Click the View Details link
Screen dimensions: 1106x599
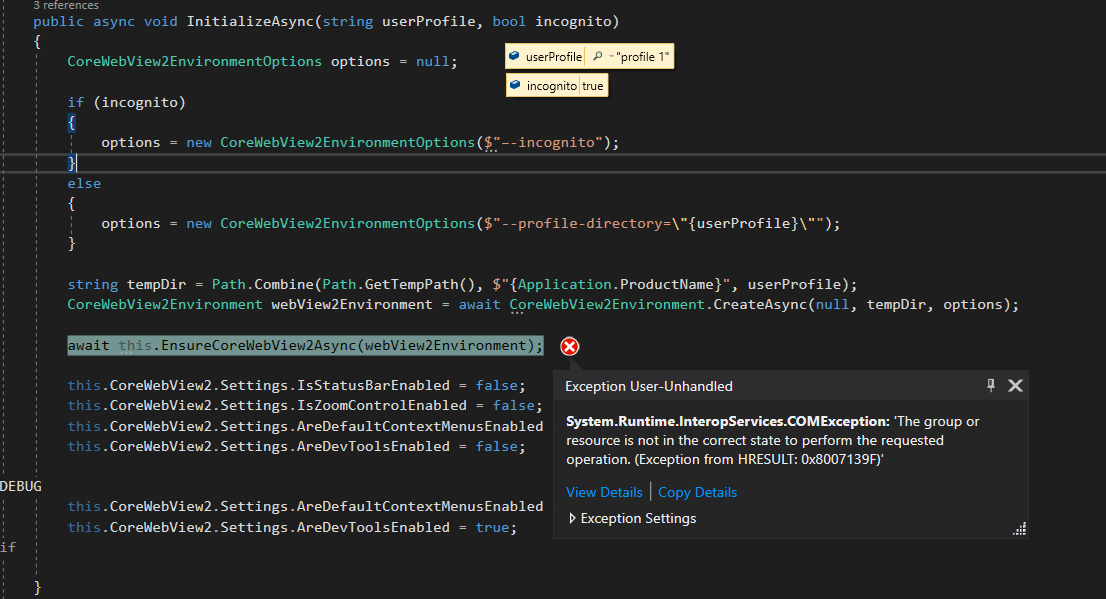coord(604,492)
